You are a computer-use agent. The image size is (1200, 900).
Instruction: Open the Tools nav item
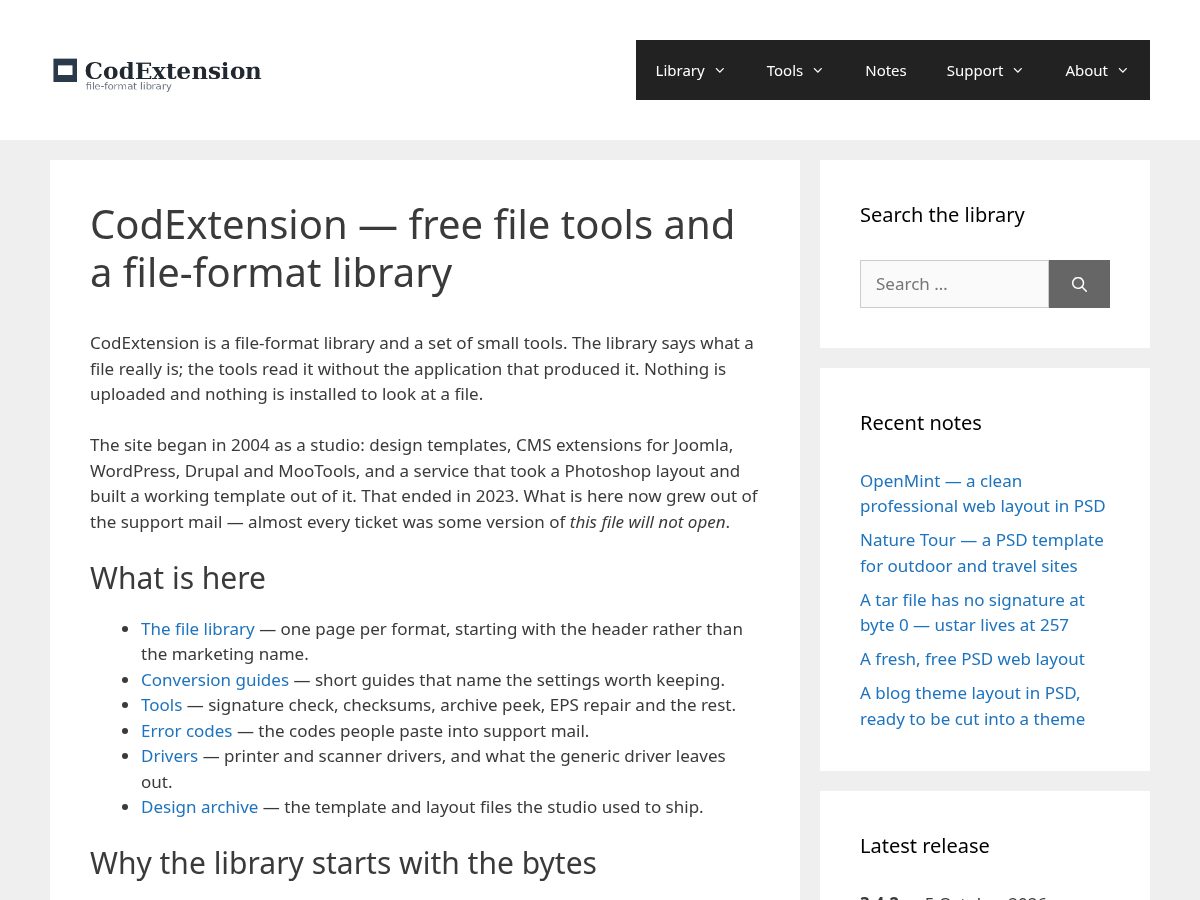pyautogui.click(x=785, y=70)
